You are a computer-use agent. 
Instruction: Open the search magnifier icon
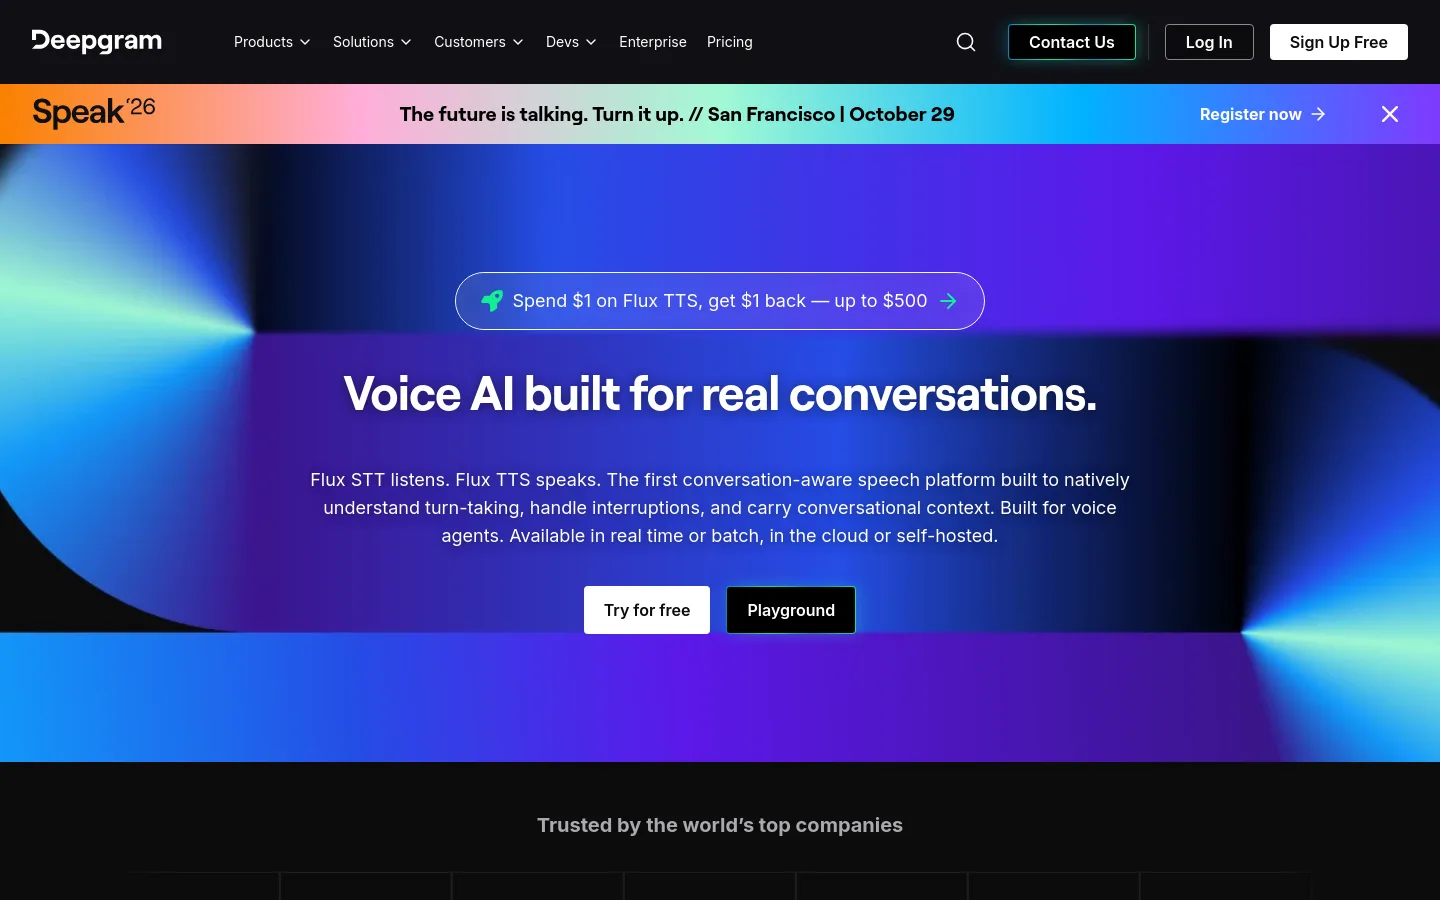coord(966,42)
